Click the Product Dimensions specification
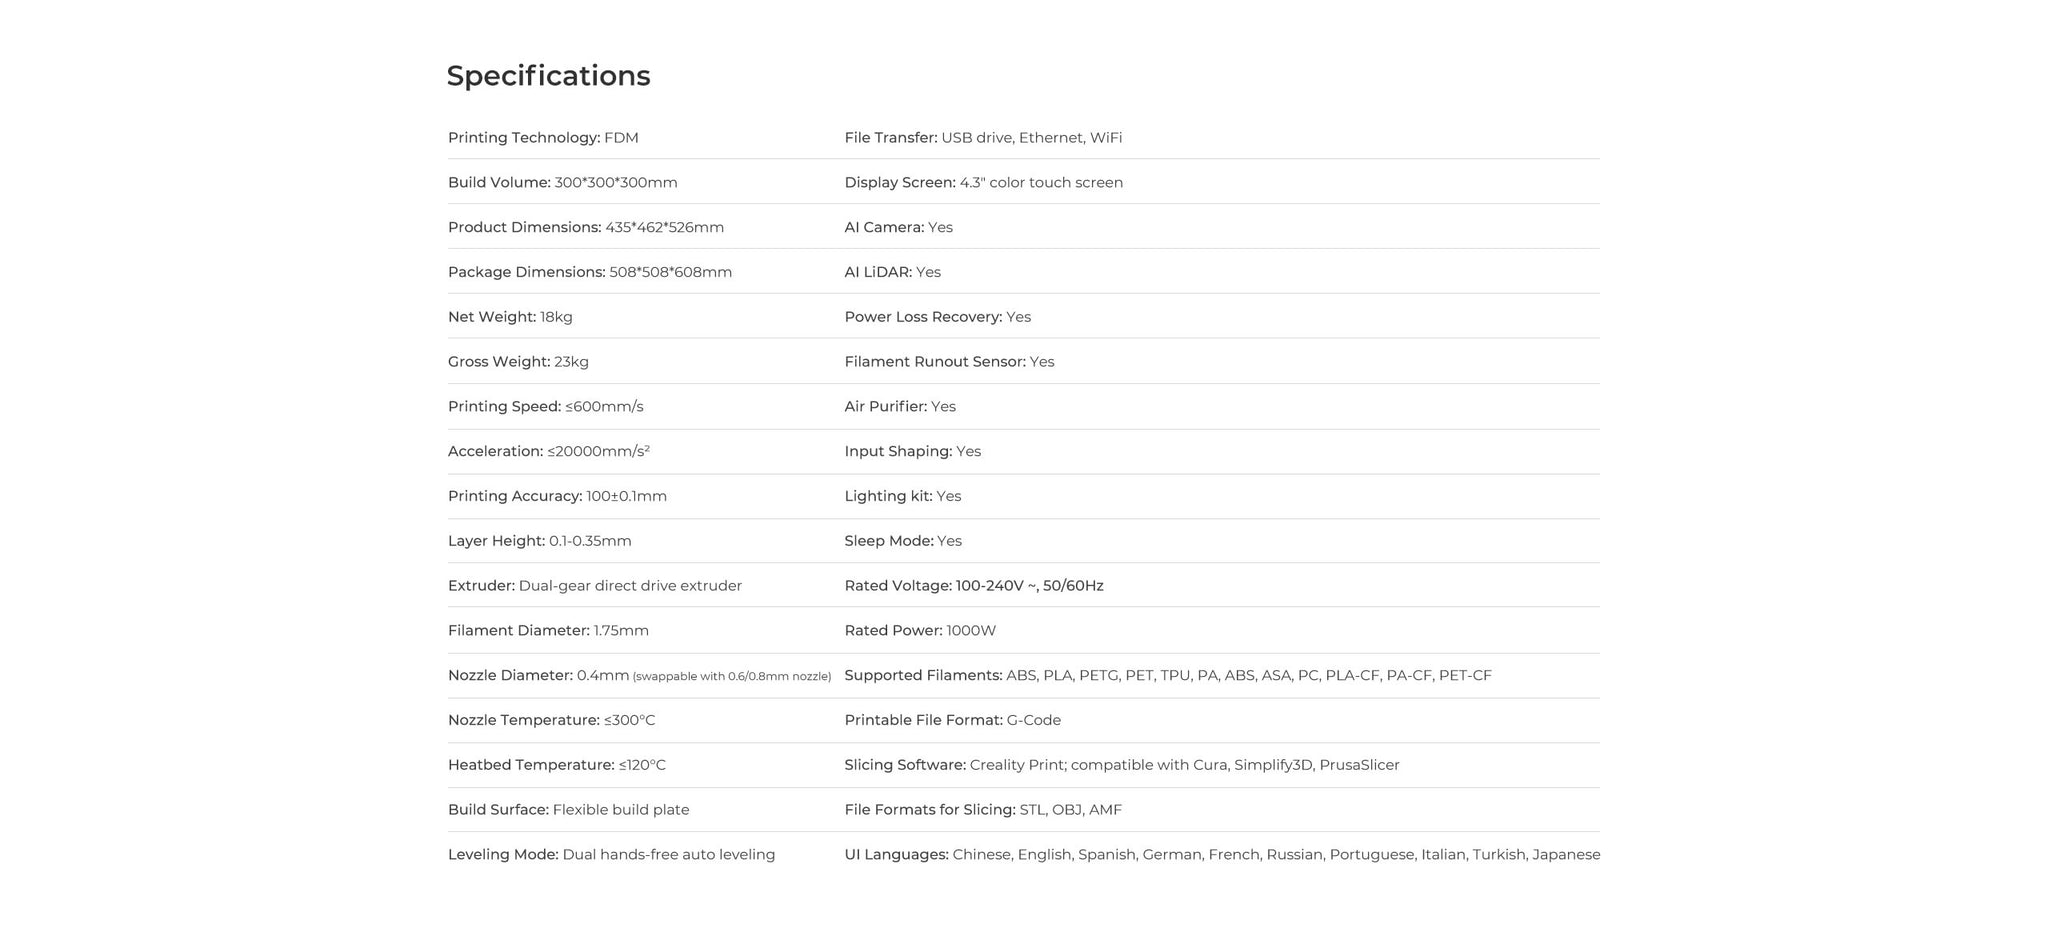 tap(585, 228)
